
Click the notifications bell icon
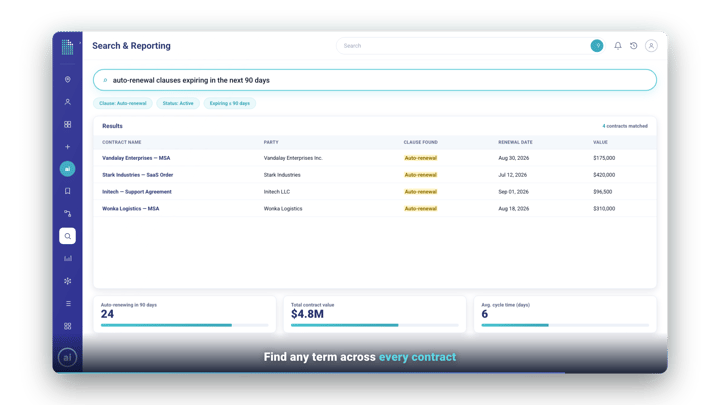(x=618, y=45)
